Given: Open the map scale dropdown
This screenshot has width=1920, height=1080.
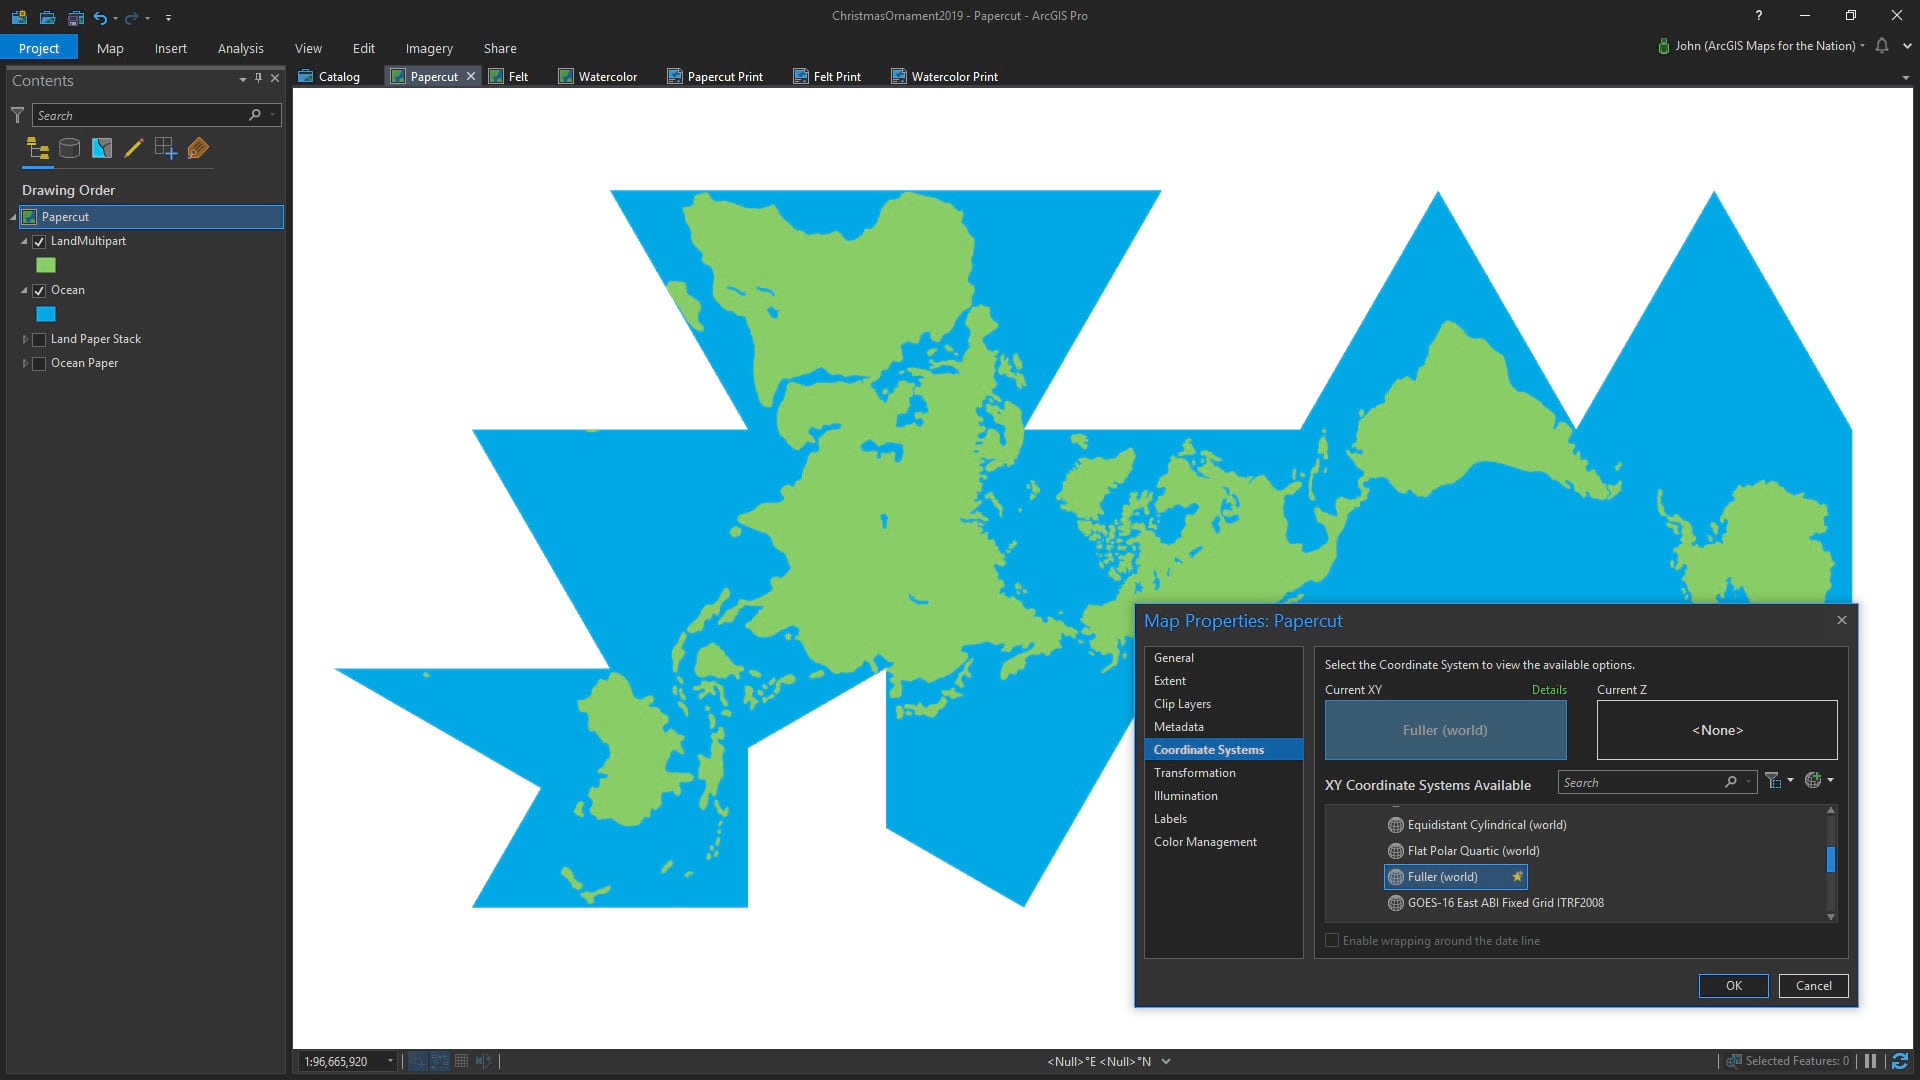Looking at the screenshot, I should [x=390, y=1061].
